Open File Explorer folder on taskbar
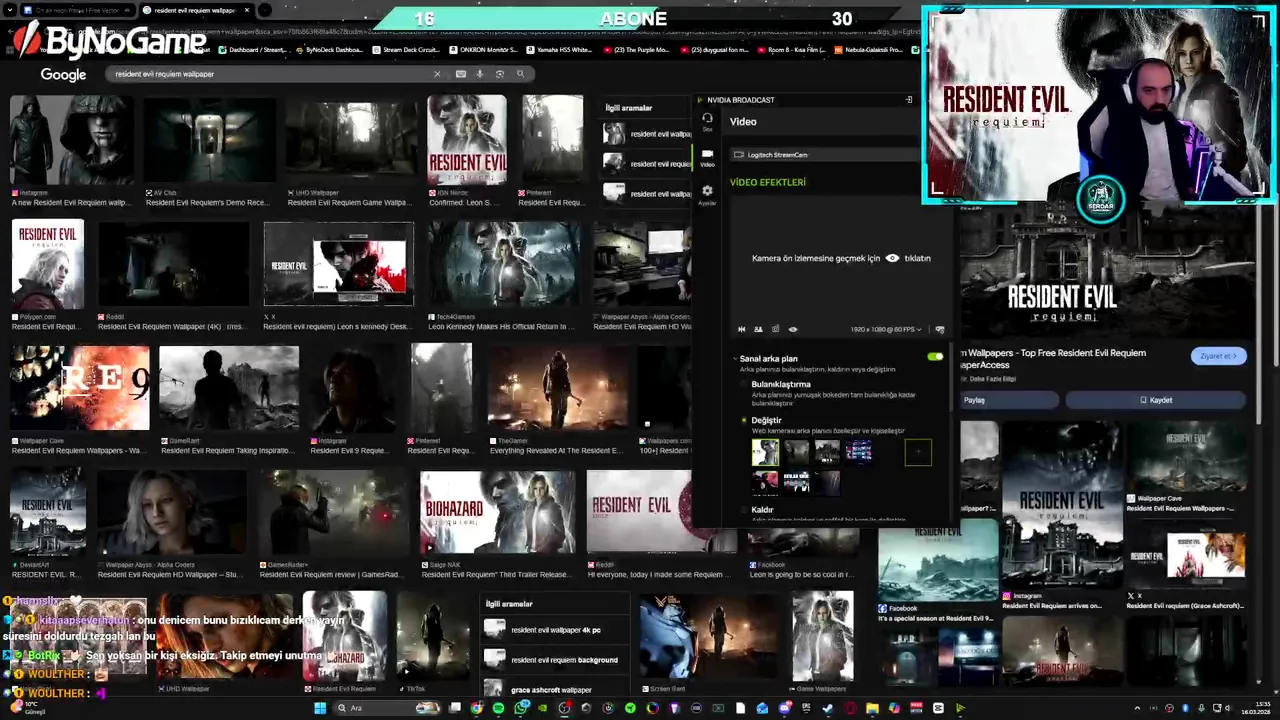 coord(872,708)
